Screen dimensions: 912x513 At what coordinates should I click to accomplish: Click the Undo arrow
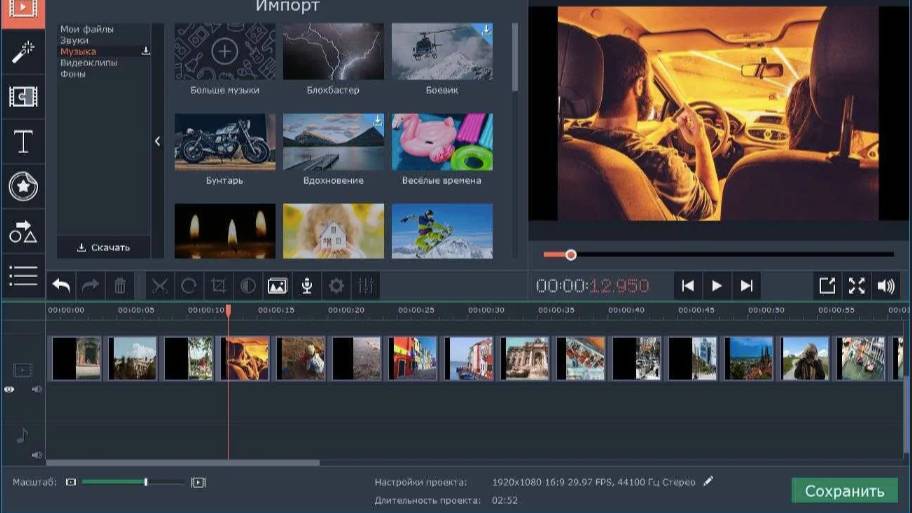pos(61,286)
